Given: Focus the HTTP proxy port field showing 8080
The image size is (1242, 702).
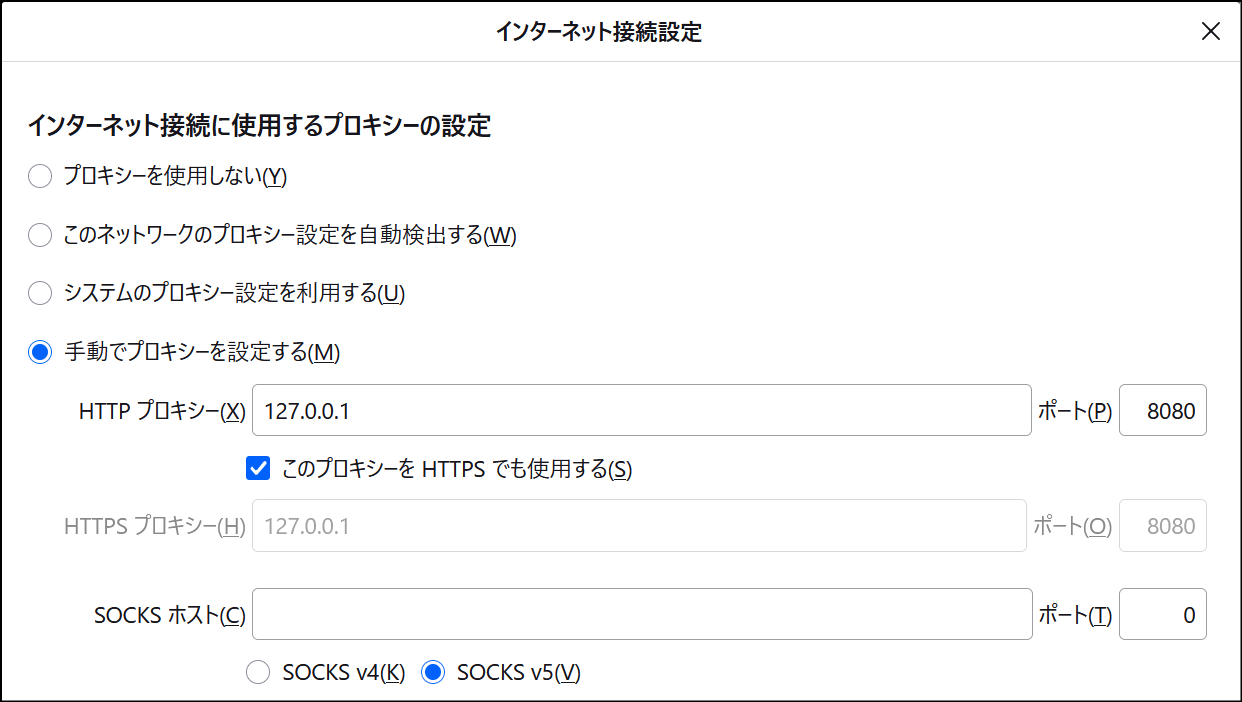Looking at the screenshot, I should coord(1162,410).
